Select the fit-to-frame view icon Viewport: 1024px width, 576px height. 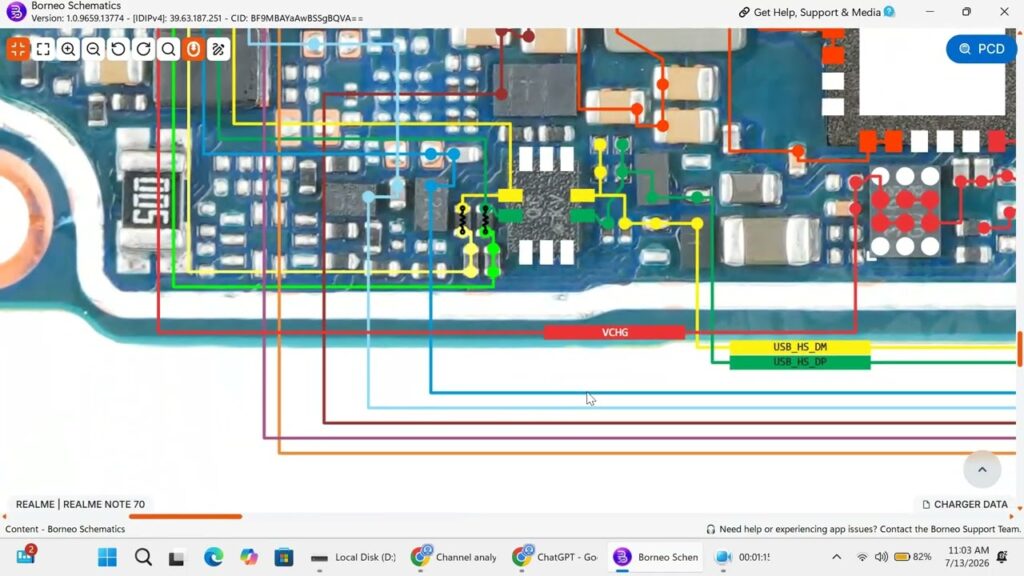(43, 49)
